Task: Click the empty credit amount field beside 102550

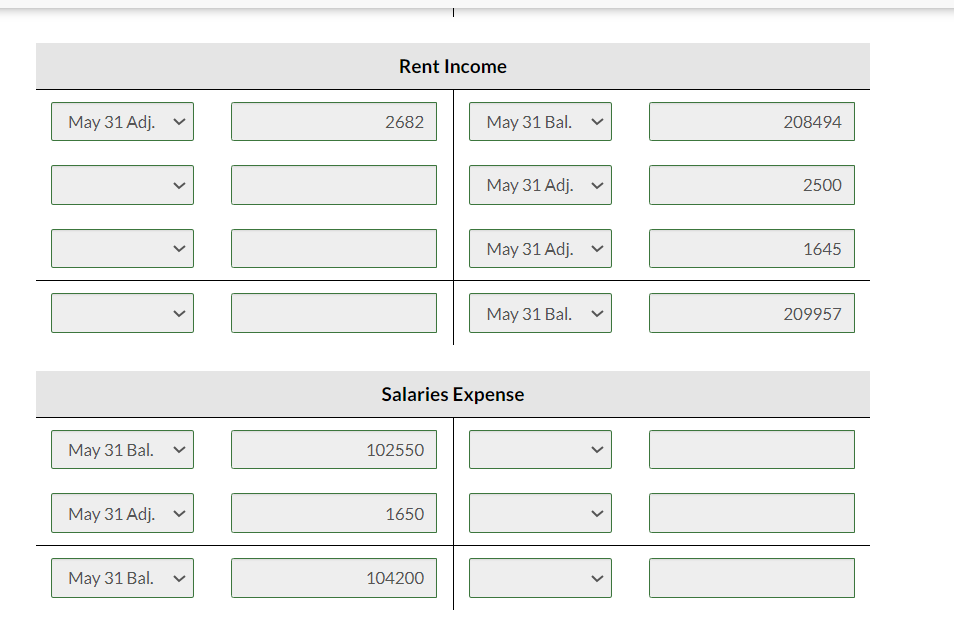Action: click(x=751, y=449)
